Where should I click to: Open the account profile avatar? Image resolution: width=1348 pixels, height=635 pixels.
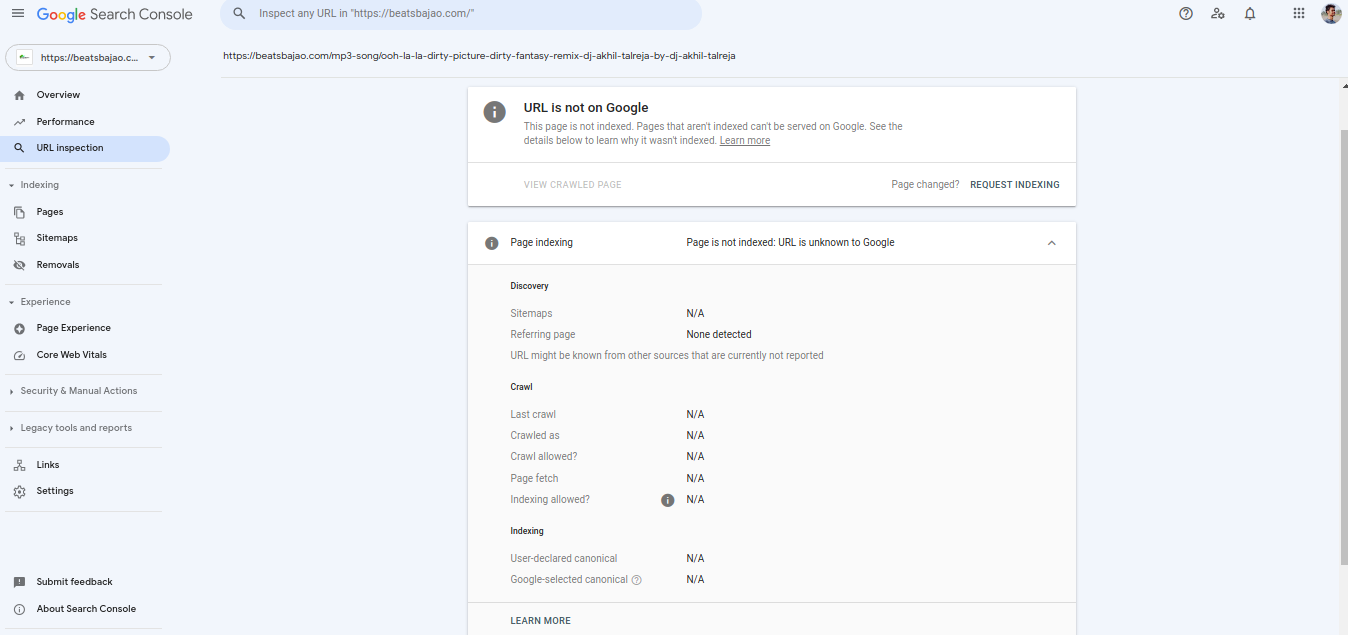1331,14
